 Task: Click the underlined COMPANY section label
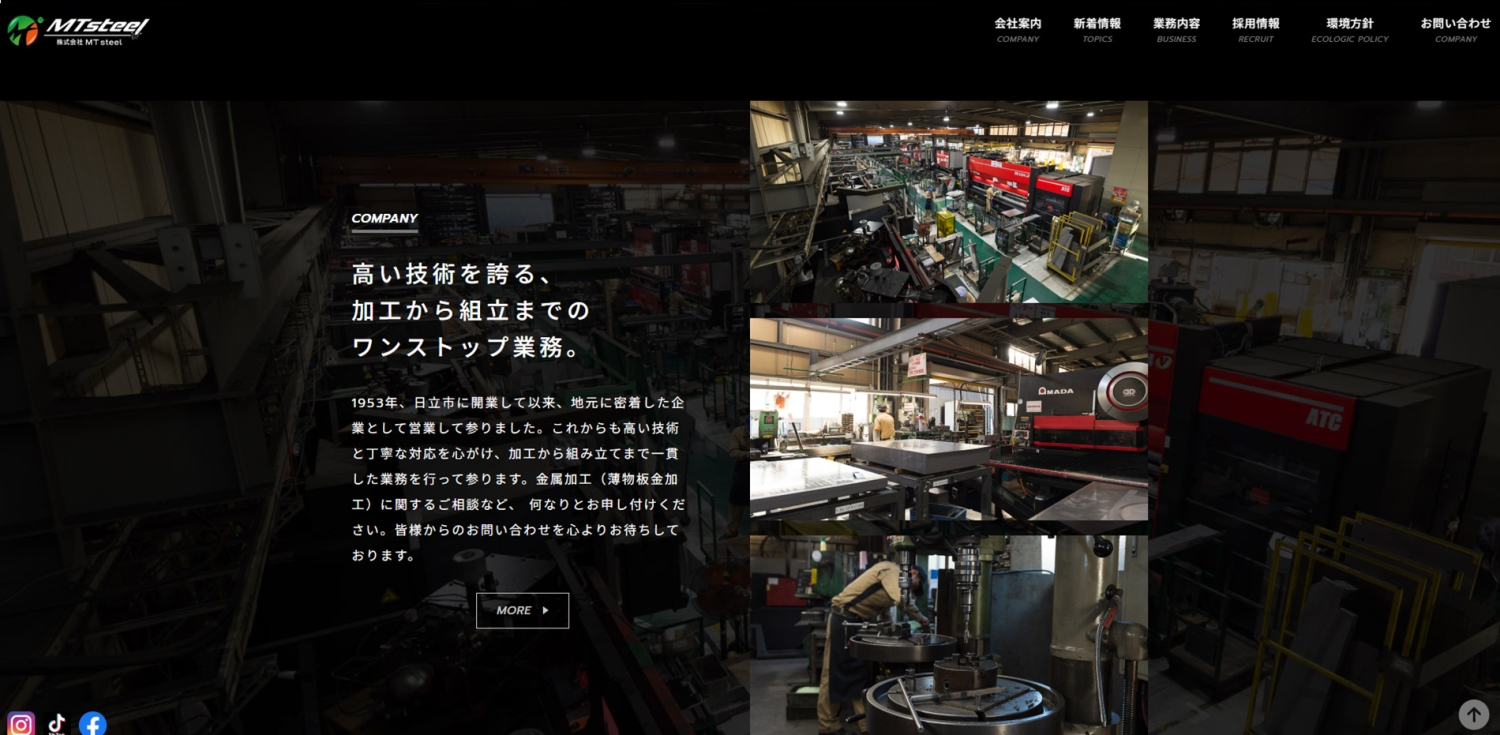384,219
